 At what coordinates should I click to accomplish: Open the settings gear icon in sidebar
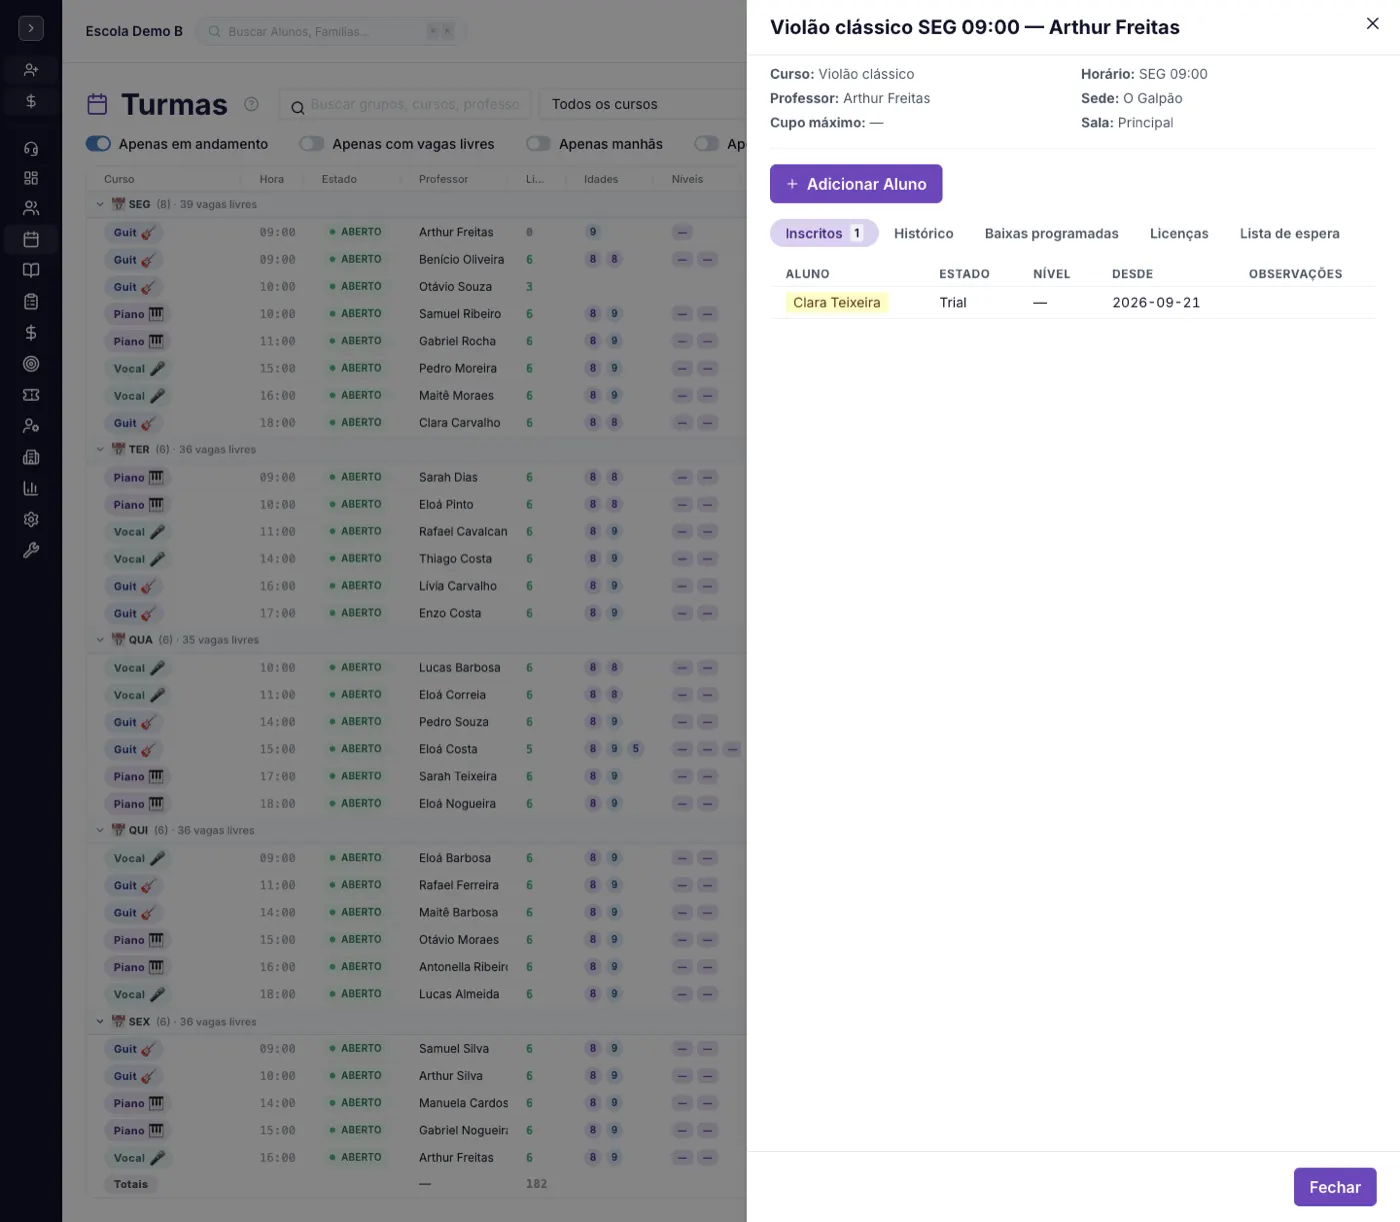click(x=31, y=519)
